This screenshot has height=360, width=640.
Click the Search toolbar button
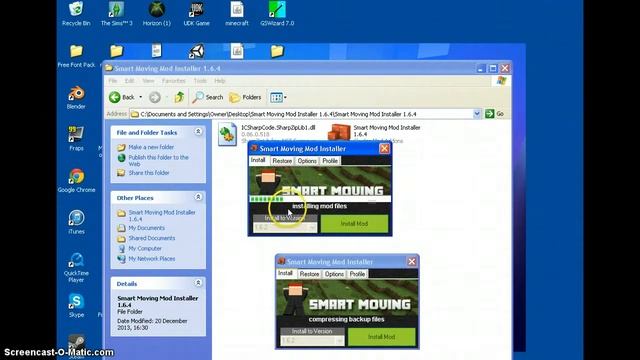208,97
